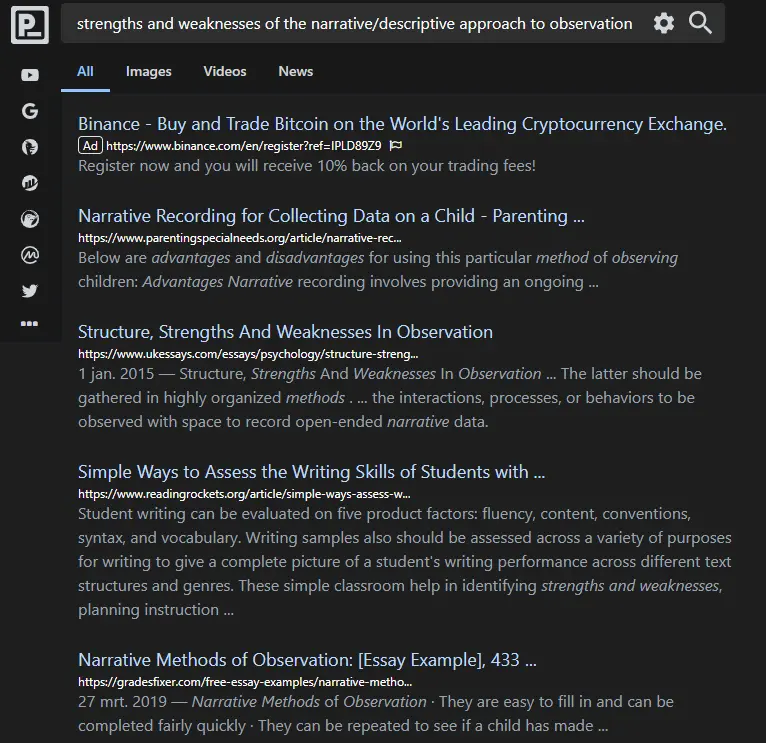Click snippet starting '1 jan. 2015 — Structure'
This screenshot has height=743, width=766.
(x=390, y=398)
